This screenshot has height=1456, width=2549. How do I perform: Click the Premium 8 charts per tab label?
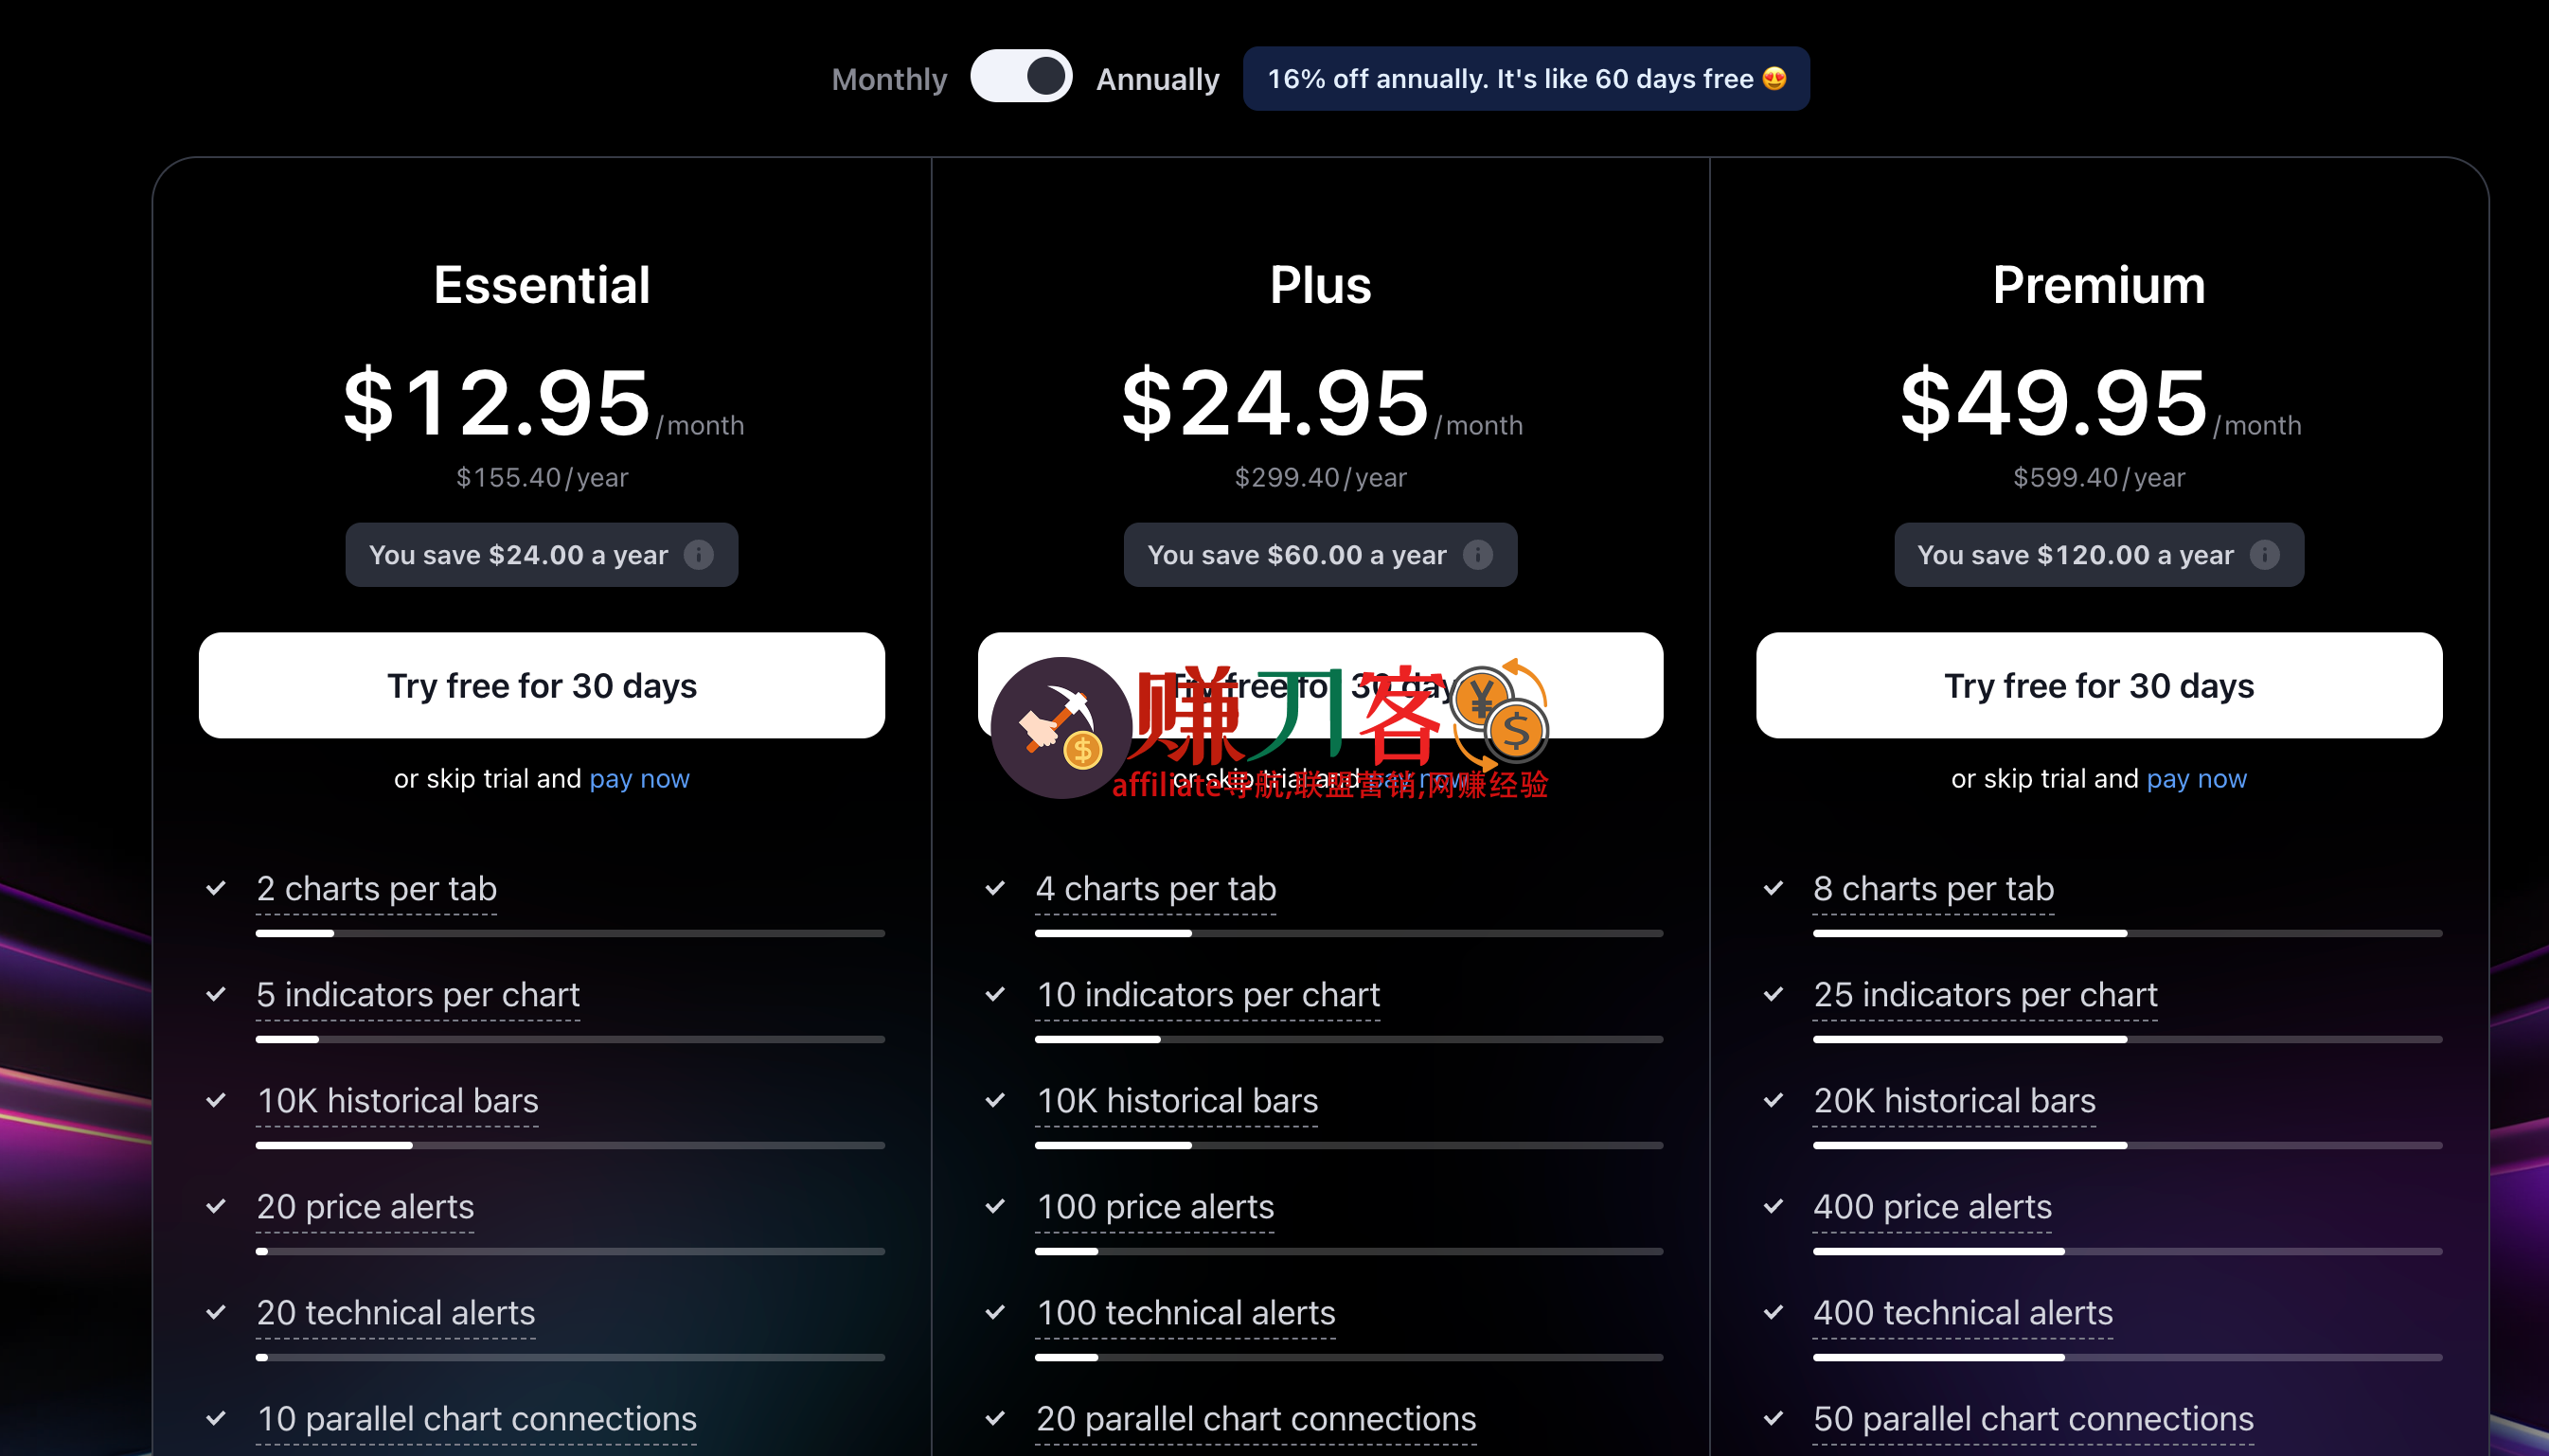pos(1933,888)
